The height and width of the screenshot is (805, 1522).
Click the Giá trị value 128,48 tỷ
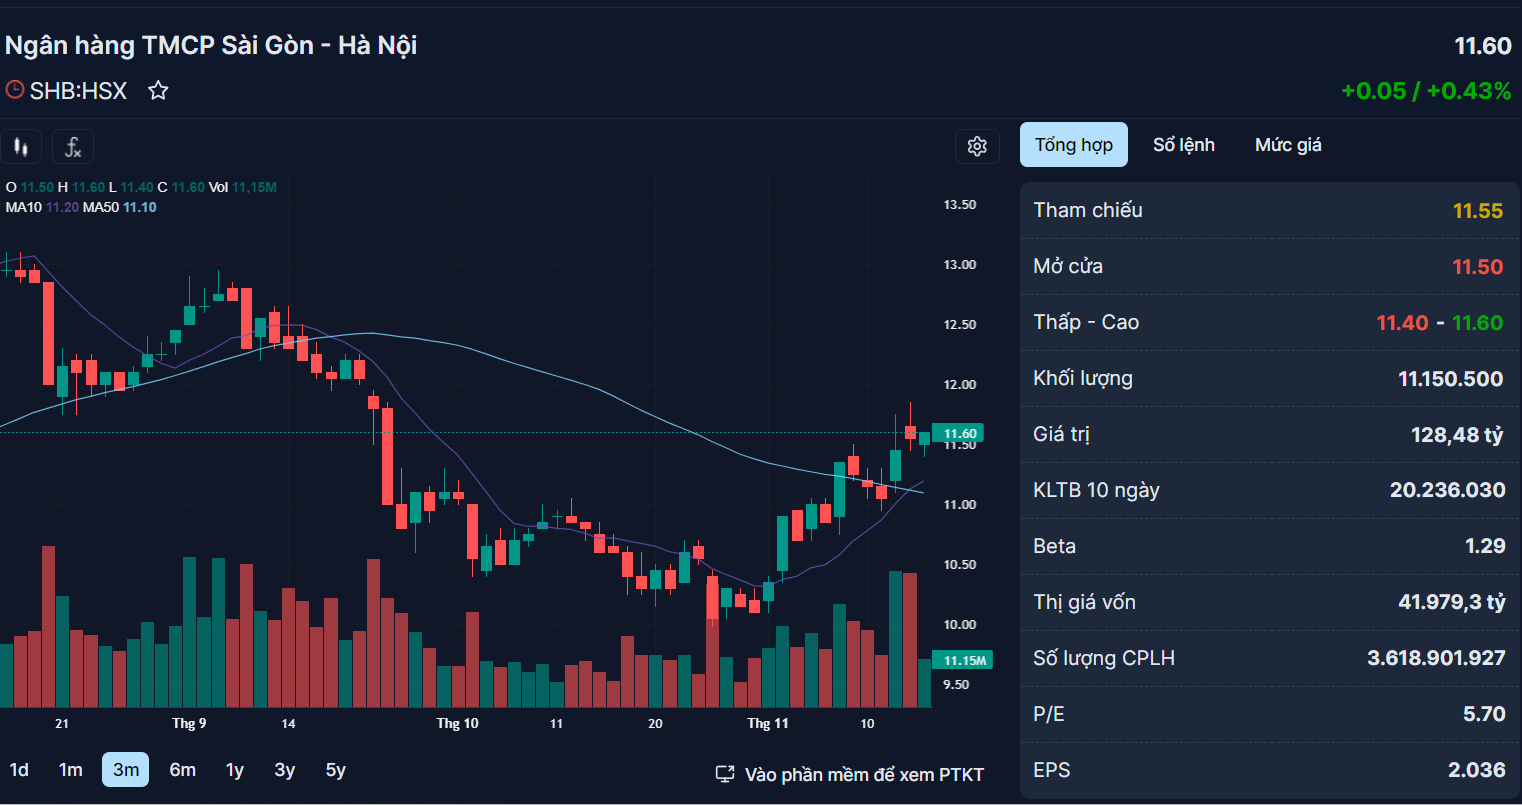tap(1457, 435)
